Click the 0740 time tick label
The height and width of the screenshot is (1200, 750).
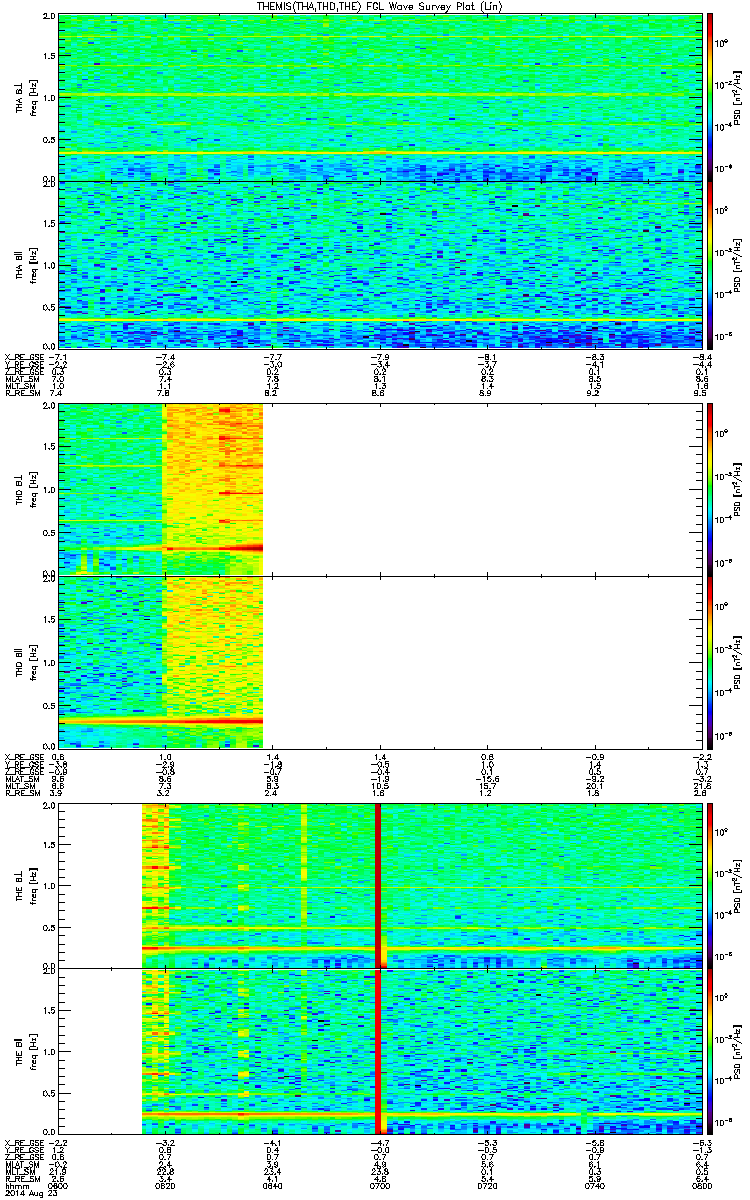click(x=594, y=1187)
